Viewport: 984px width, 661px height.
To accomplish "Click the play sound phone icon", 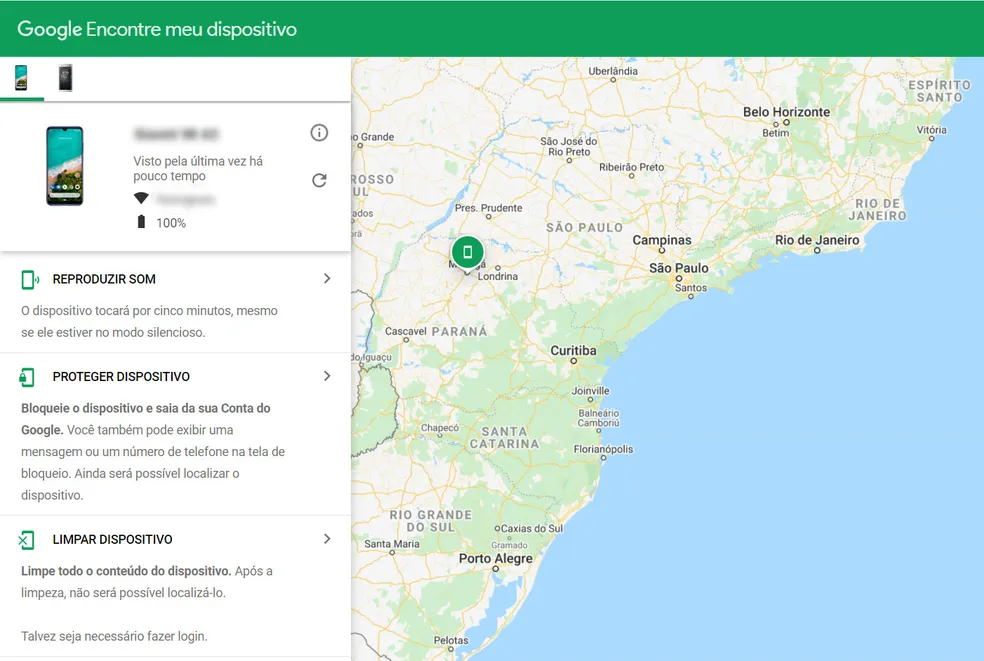I will (x=29, y=279).
